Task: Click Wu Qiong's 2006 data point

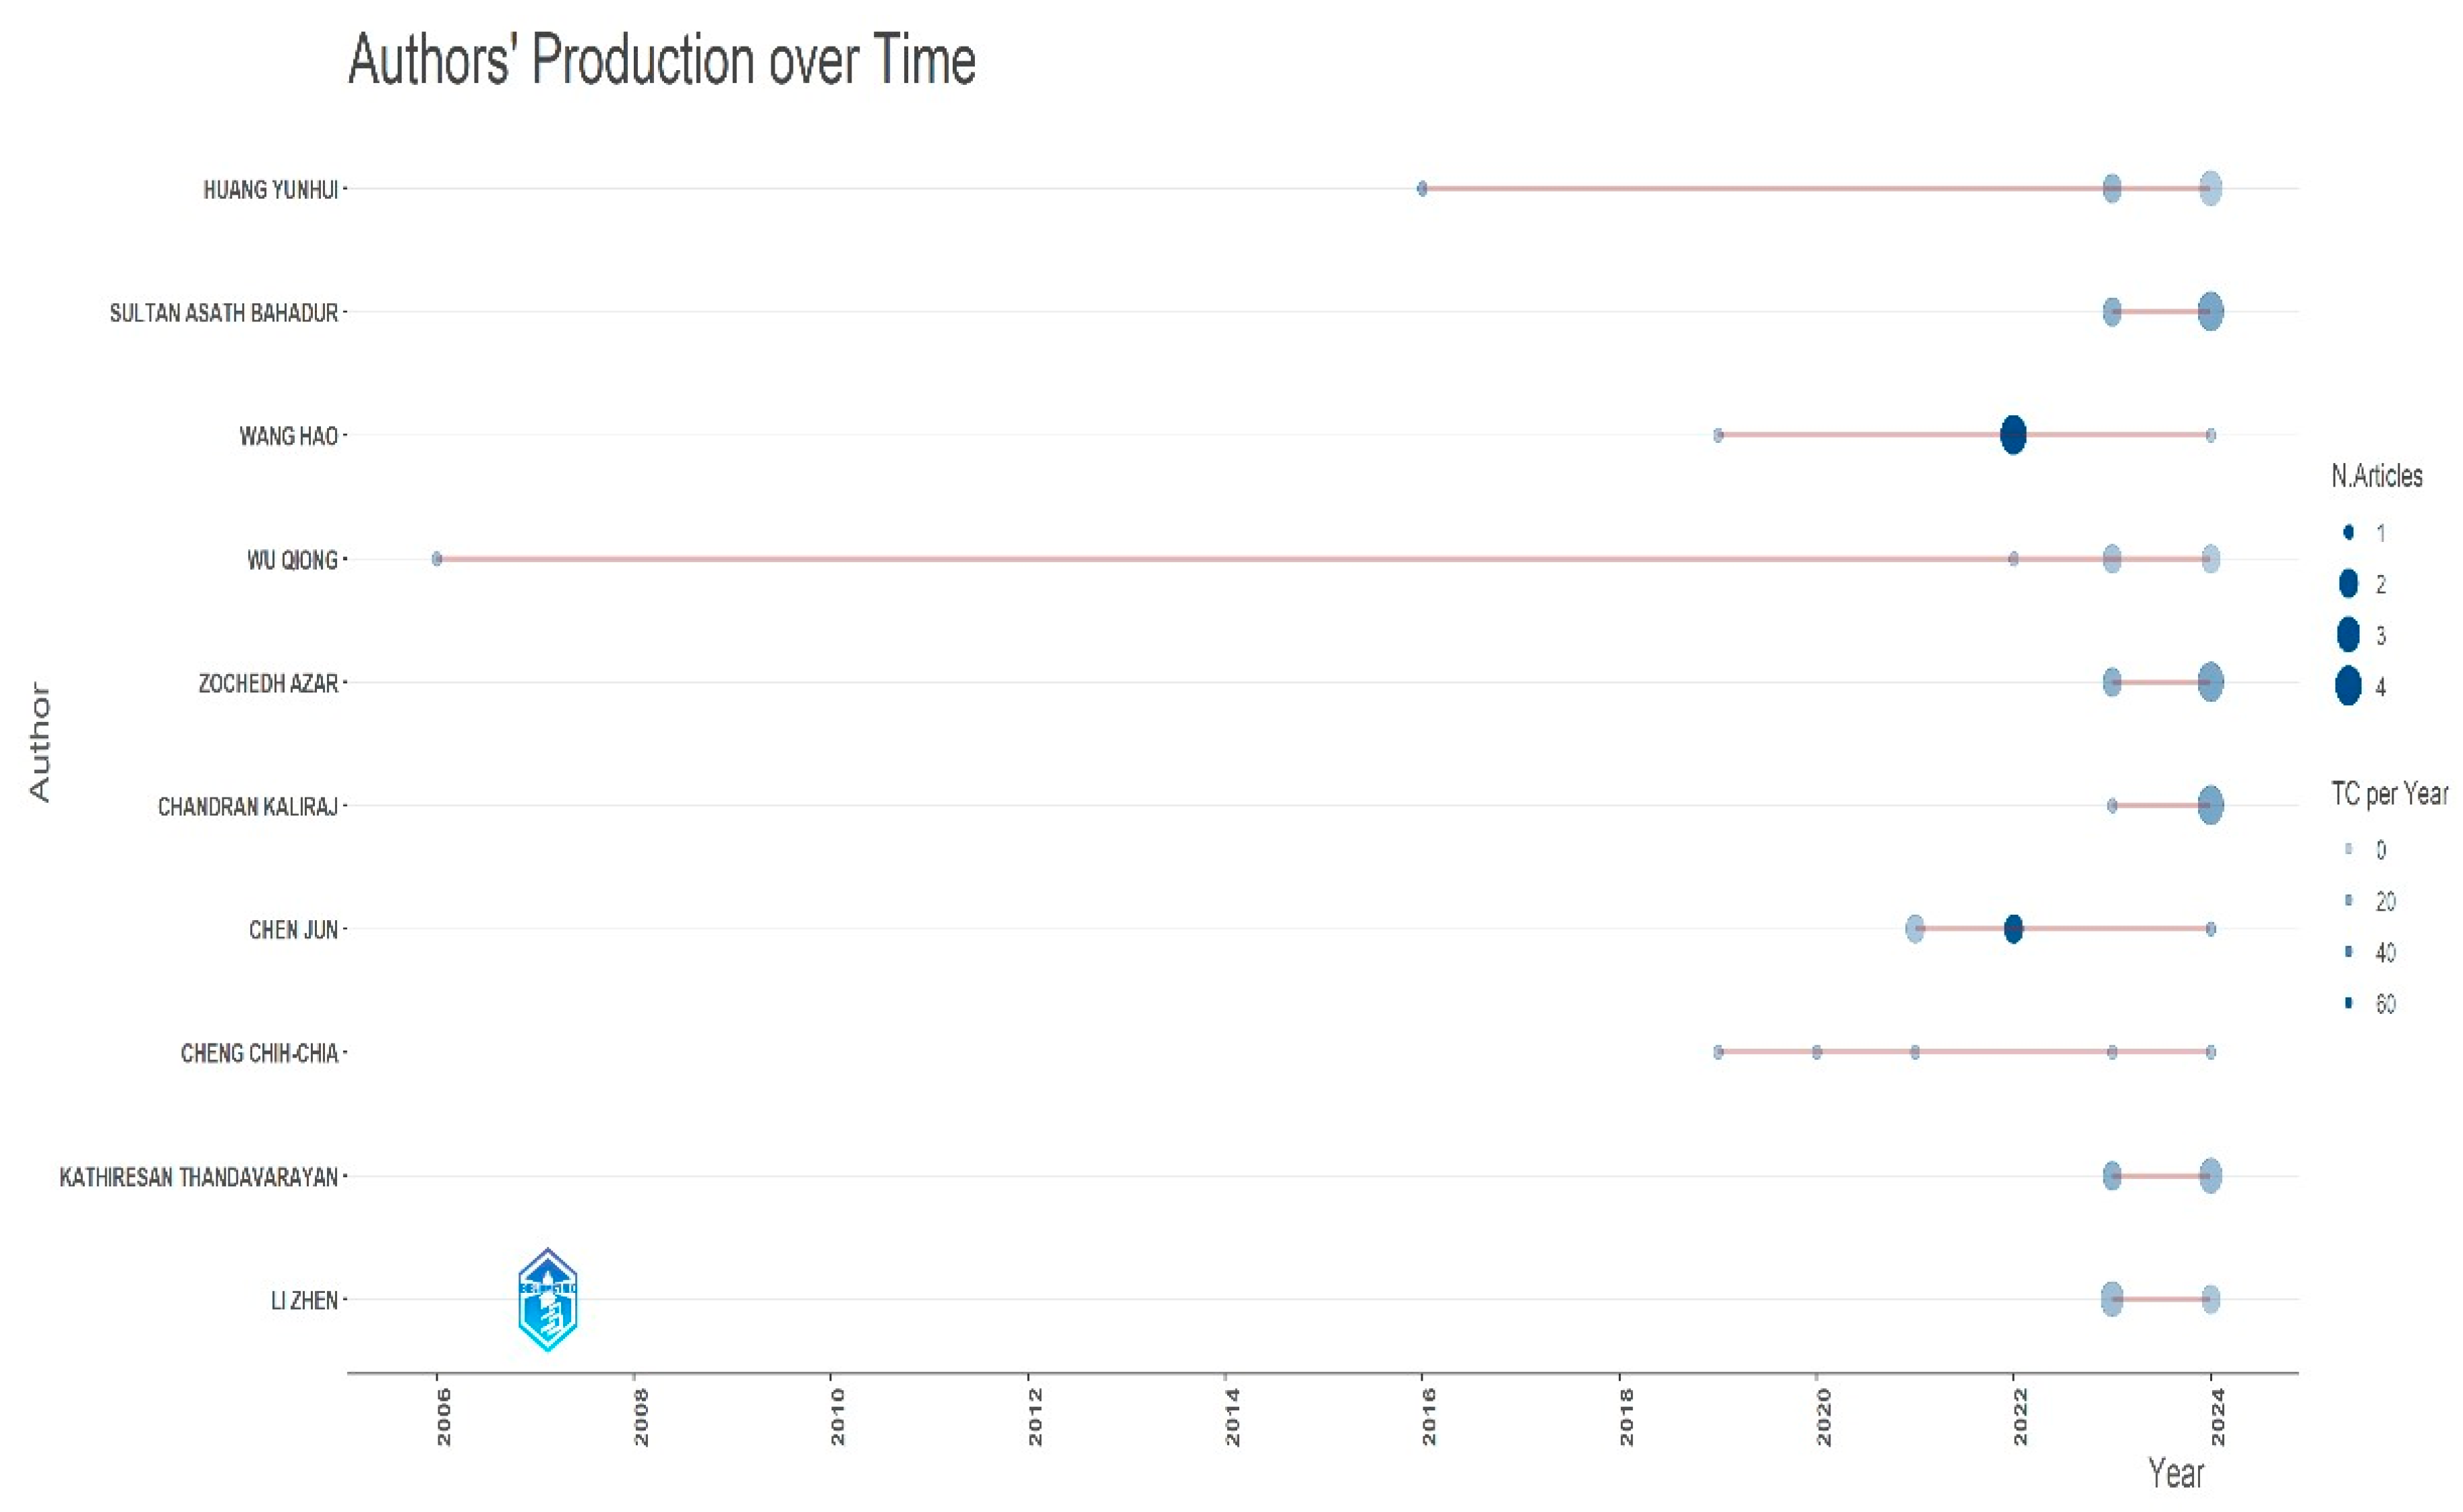Action: [x=437, y=558]
